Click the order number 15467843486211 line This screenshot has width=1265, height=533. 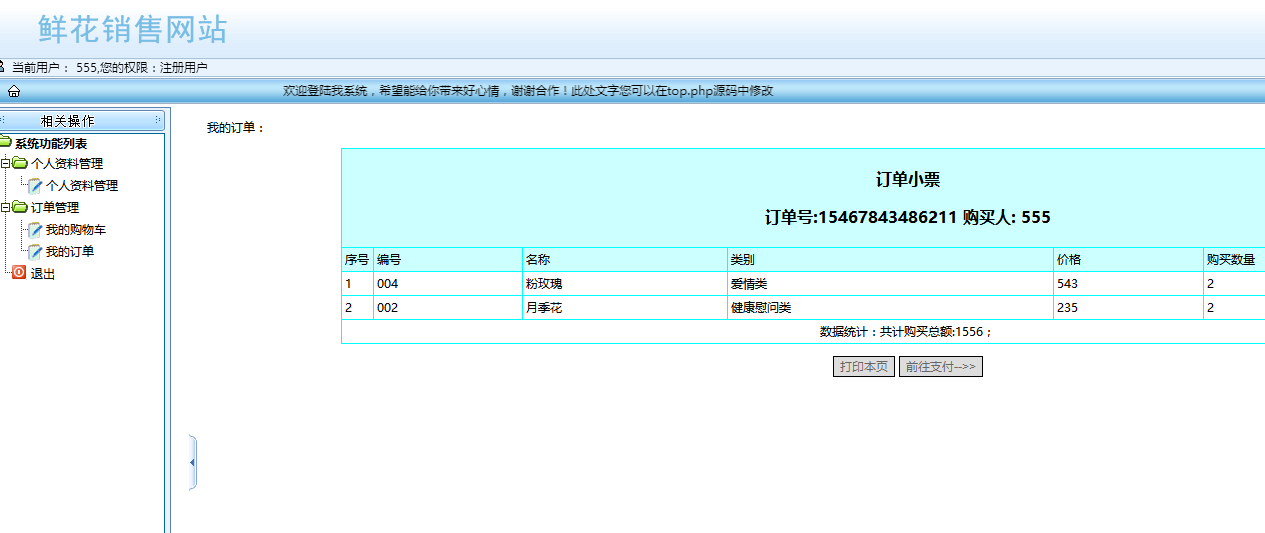[x=908, y=217]
